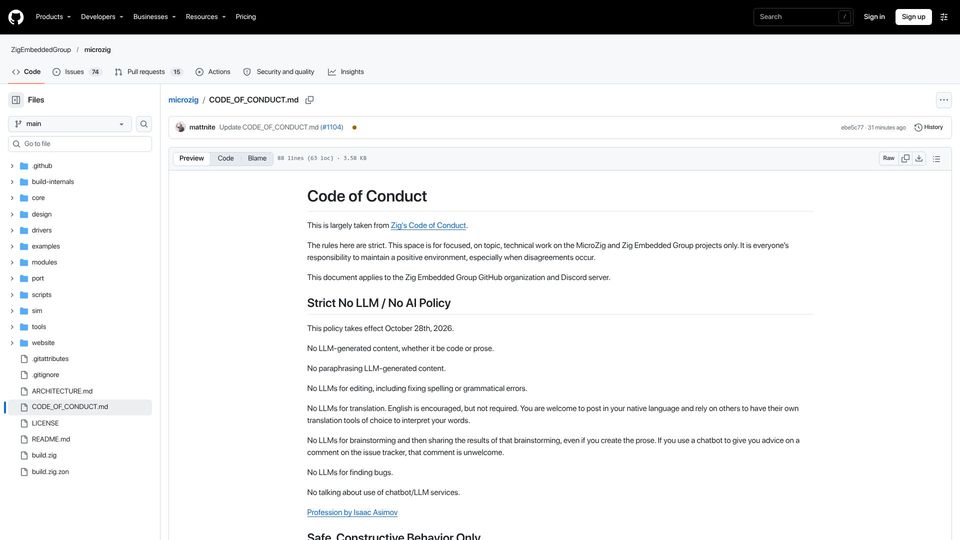Click the mattnite author name
This screenshot has width=960, height=540.
click(x=202, y=127)
